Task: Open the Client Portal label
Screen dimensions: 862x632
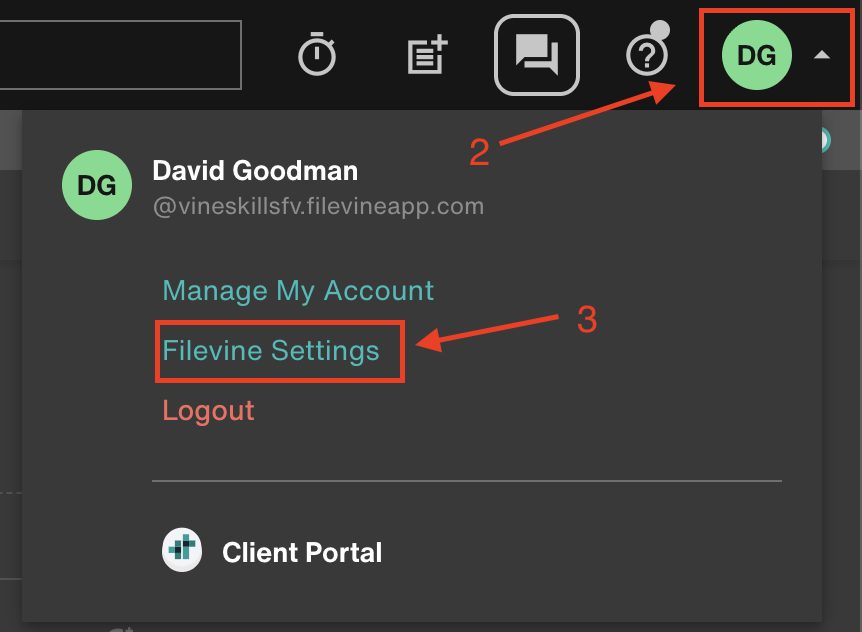Action: coord(302,552)
